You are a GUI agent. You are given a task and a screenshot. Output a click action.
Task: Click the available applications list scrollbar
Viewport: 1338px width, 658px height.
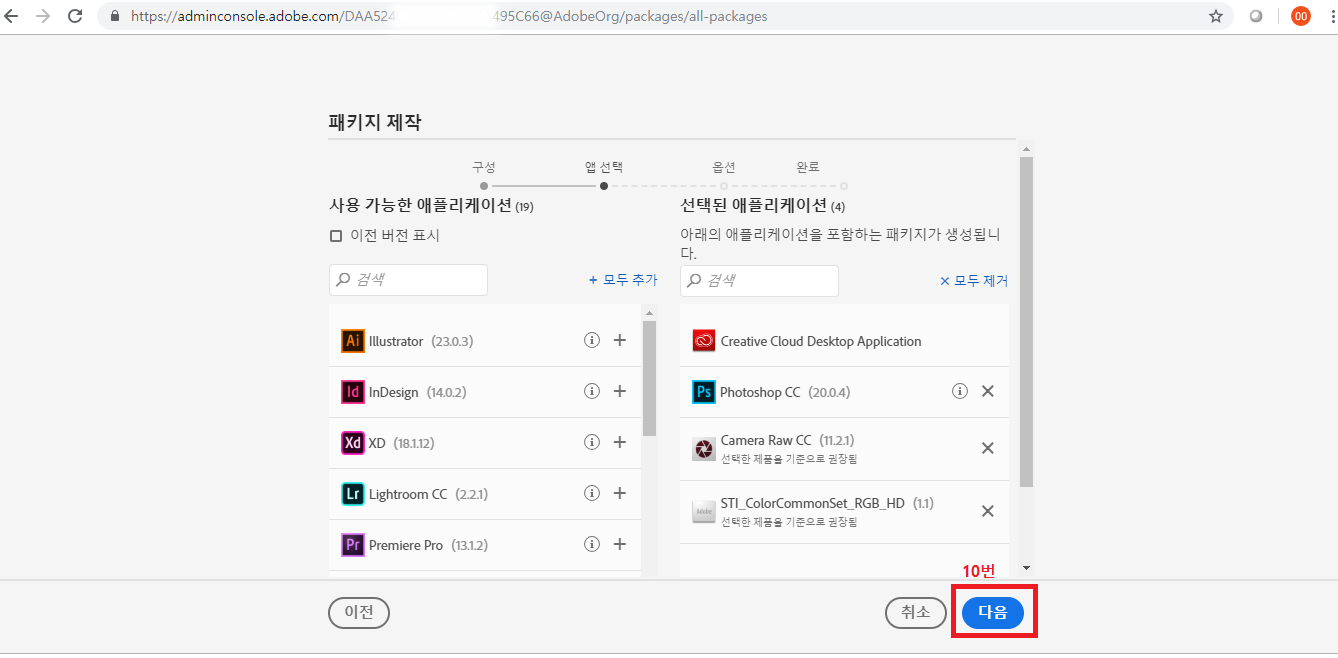pos(649,378)
